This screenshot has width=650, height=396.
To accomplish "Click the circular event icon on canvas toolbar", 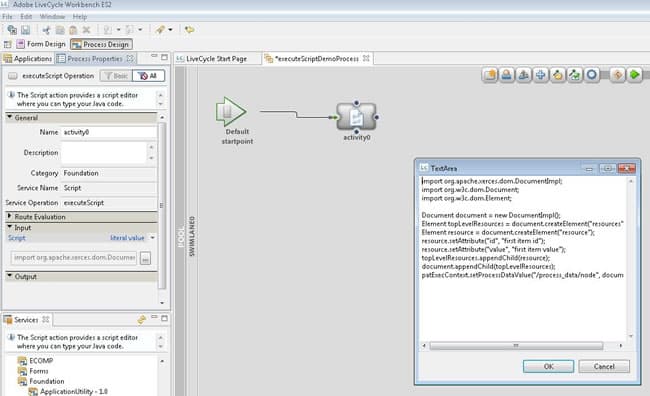I will (592, 75).
